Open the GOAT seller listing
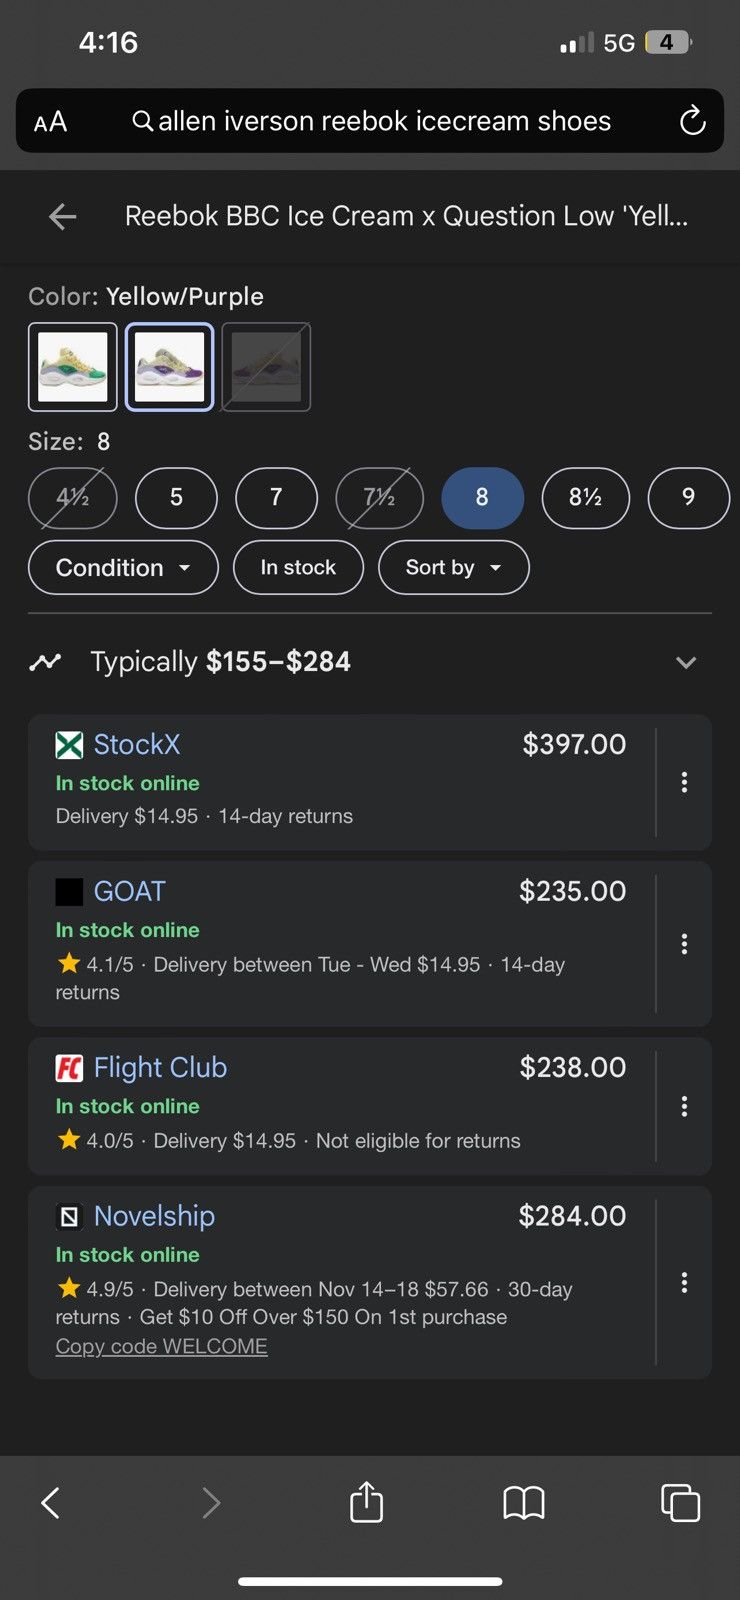740x1600 pixels. point(129,891)
